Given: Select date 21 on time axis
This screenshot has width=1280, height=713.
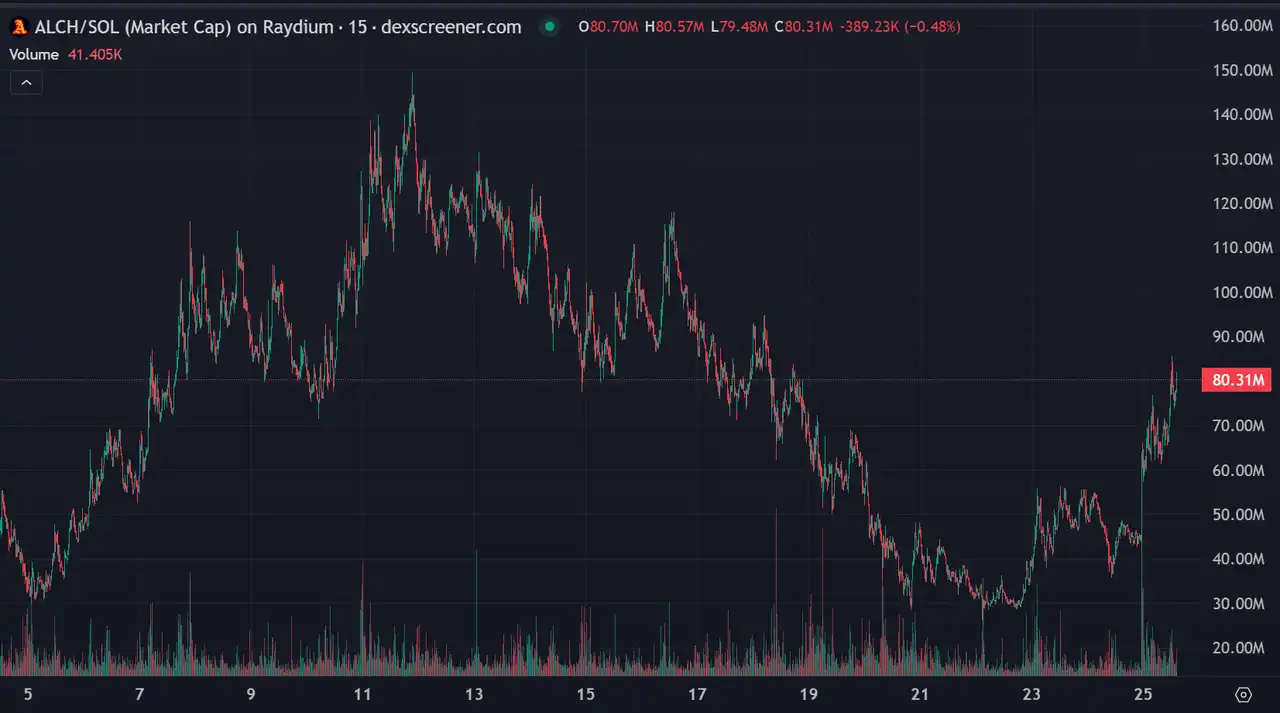Looking at the screenshot, I should (x=920, y=694).
